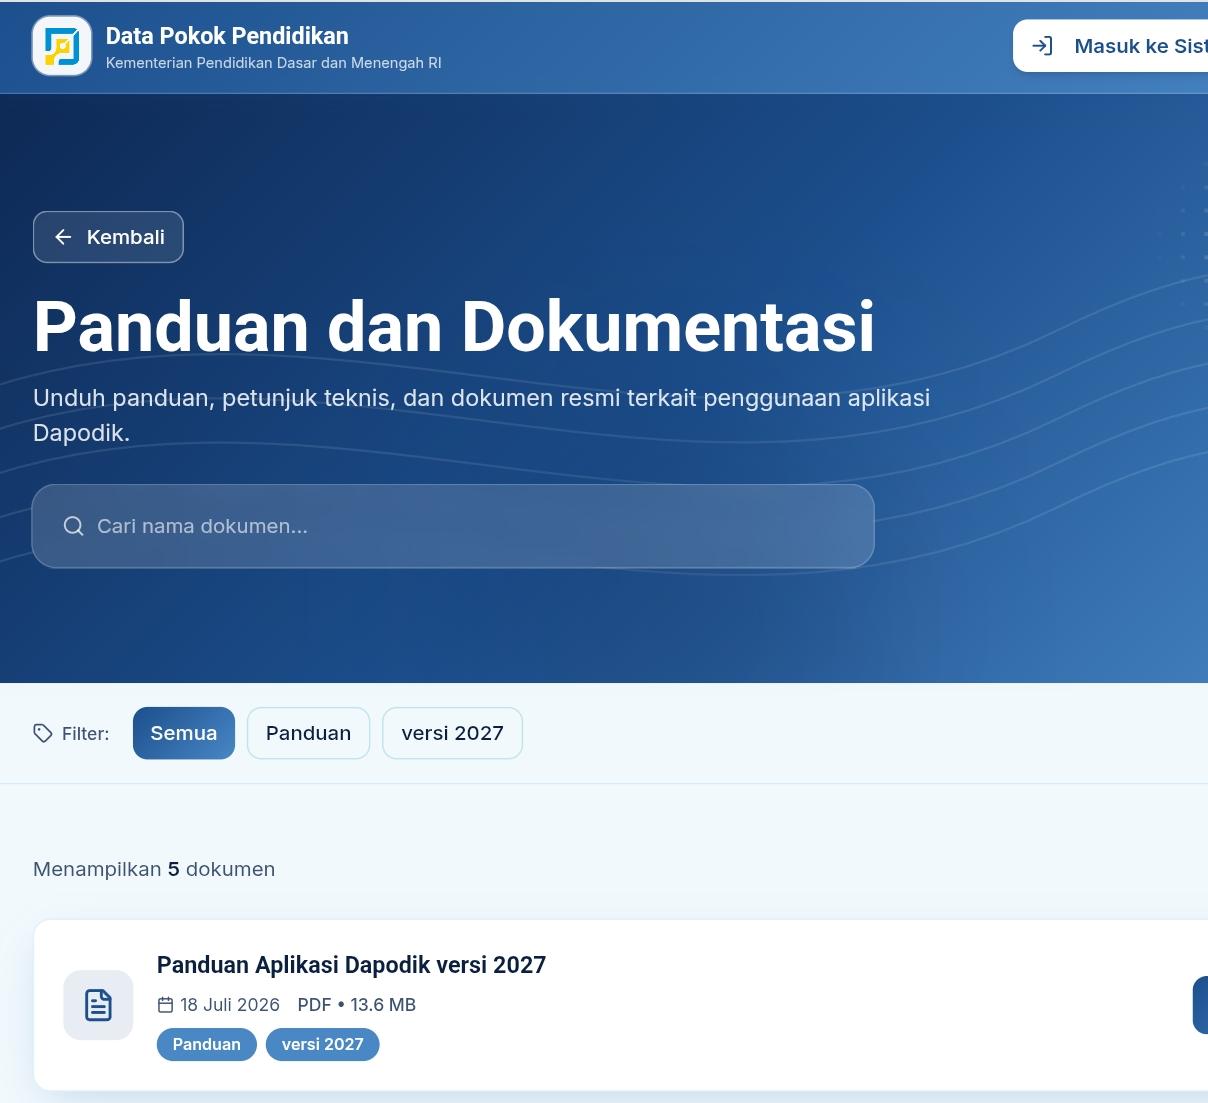Click the date text '18 Juli 2026'
This screenshot has width=1208, height=1103.
(230, 1005)
